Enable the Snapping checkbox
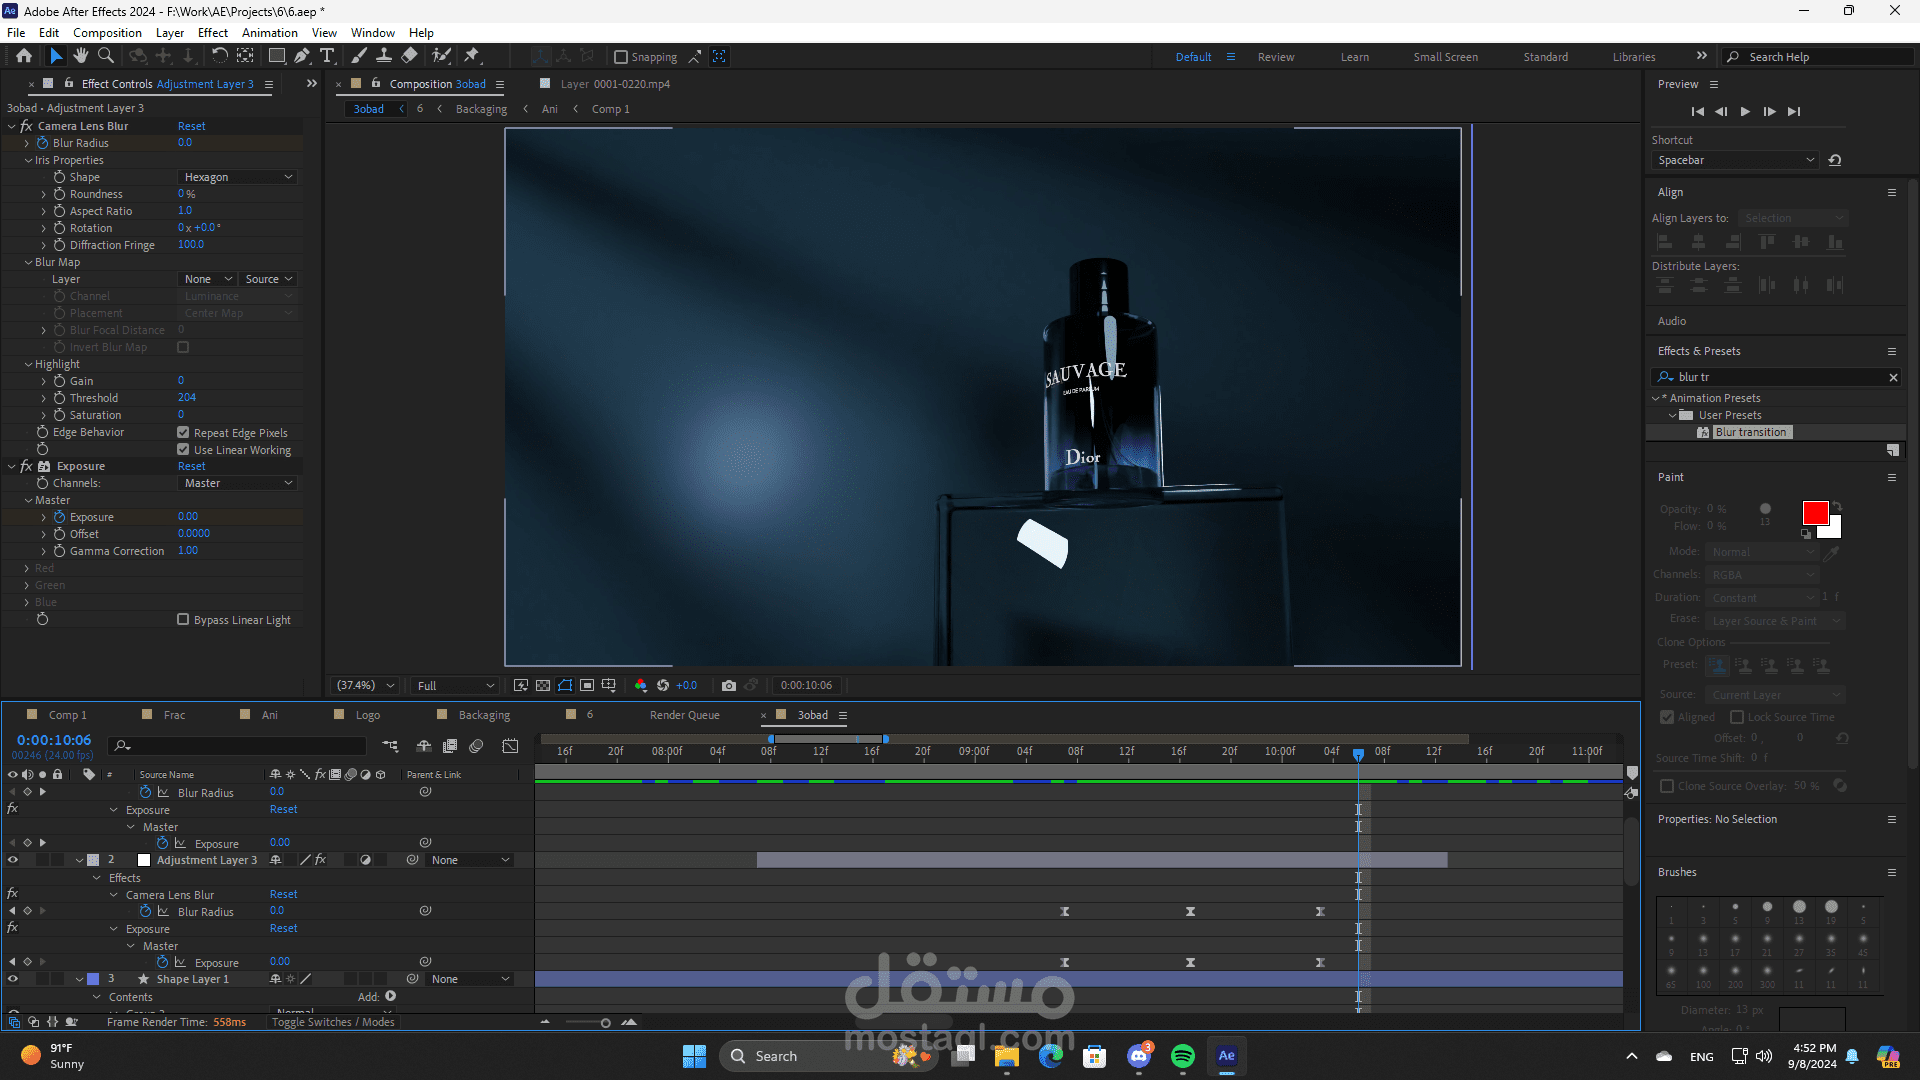This screenshot has height=1080, width=1920. [621, 57]
